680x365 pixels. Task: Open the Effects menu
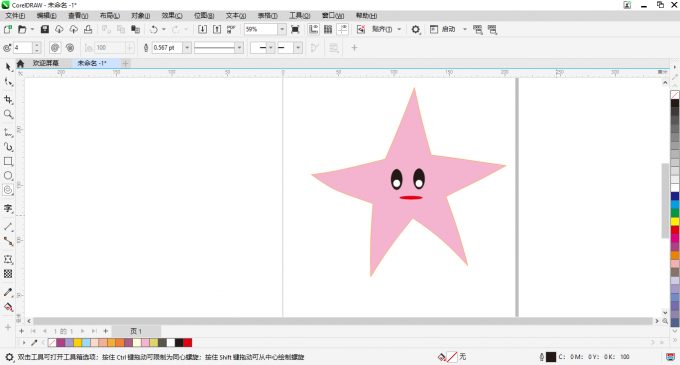172,16
